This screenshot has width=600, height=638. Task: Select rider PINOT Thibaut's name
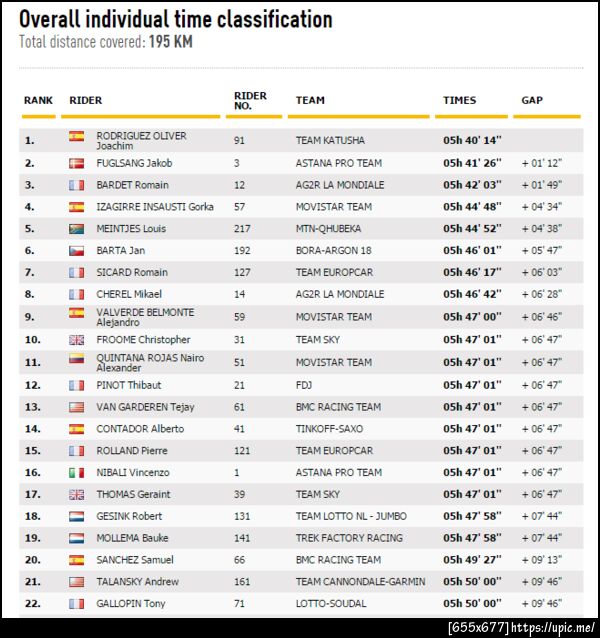click(x=128, y=385)
